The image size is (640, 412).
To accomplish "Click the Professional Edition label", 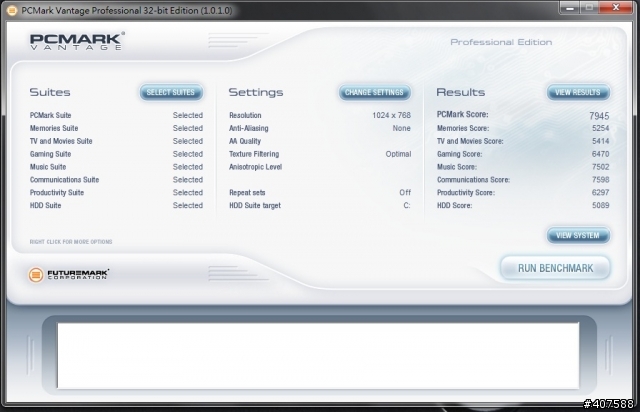I will point(501,42).
